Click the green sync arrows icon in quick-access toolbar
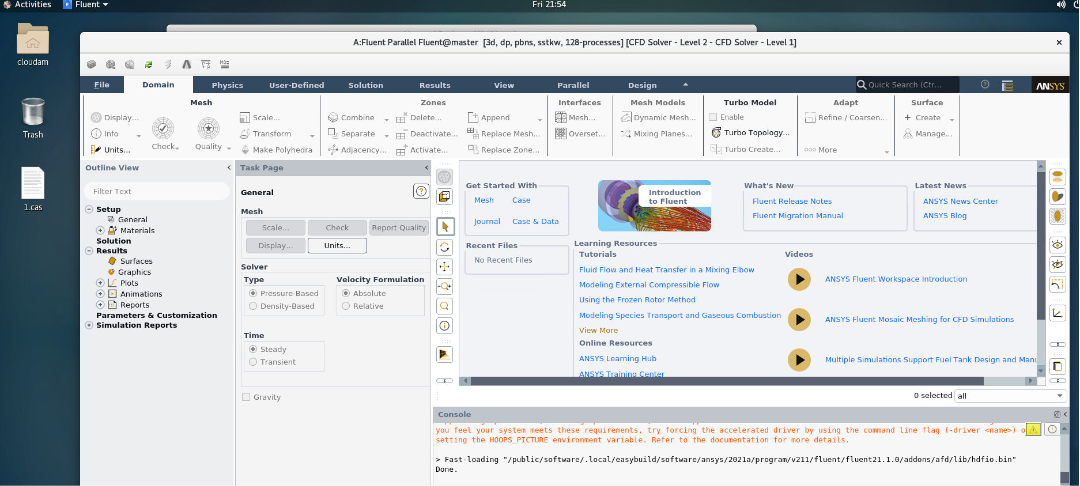This screenshot has height=486, width=1080. pyautogui.click(x=148, y=64)
